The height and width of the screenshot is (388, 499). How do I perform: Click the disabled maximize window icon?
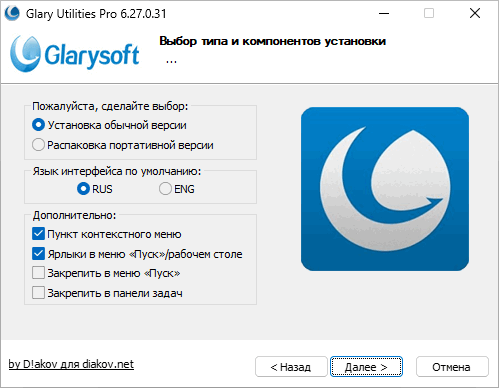pos(429,13)
